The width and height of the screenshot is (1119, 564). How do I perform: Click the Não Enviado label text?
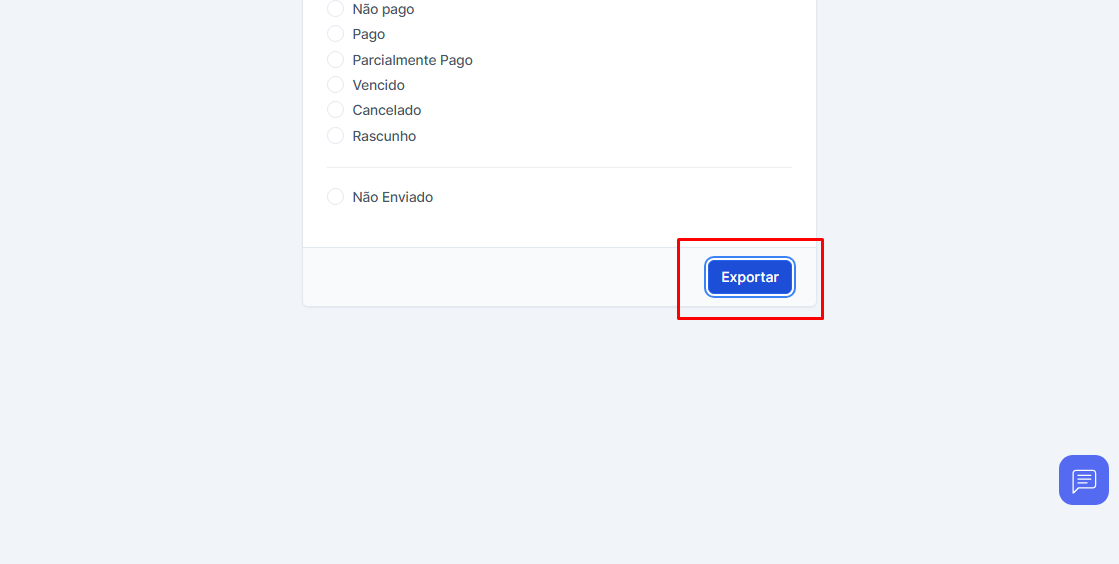[x=392, y=197]
